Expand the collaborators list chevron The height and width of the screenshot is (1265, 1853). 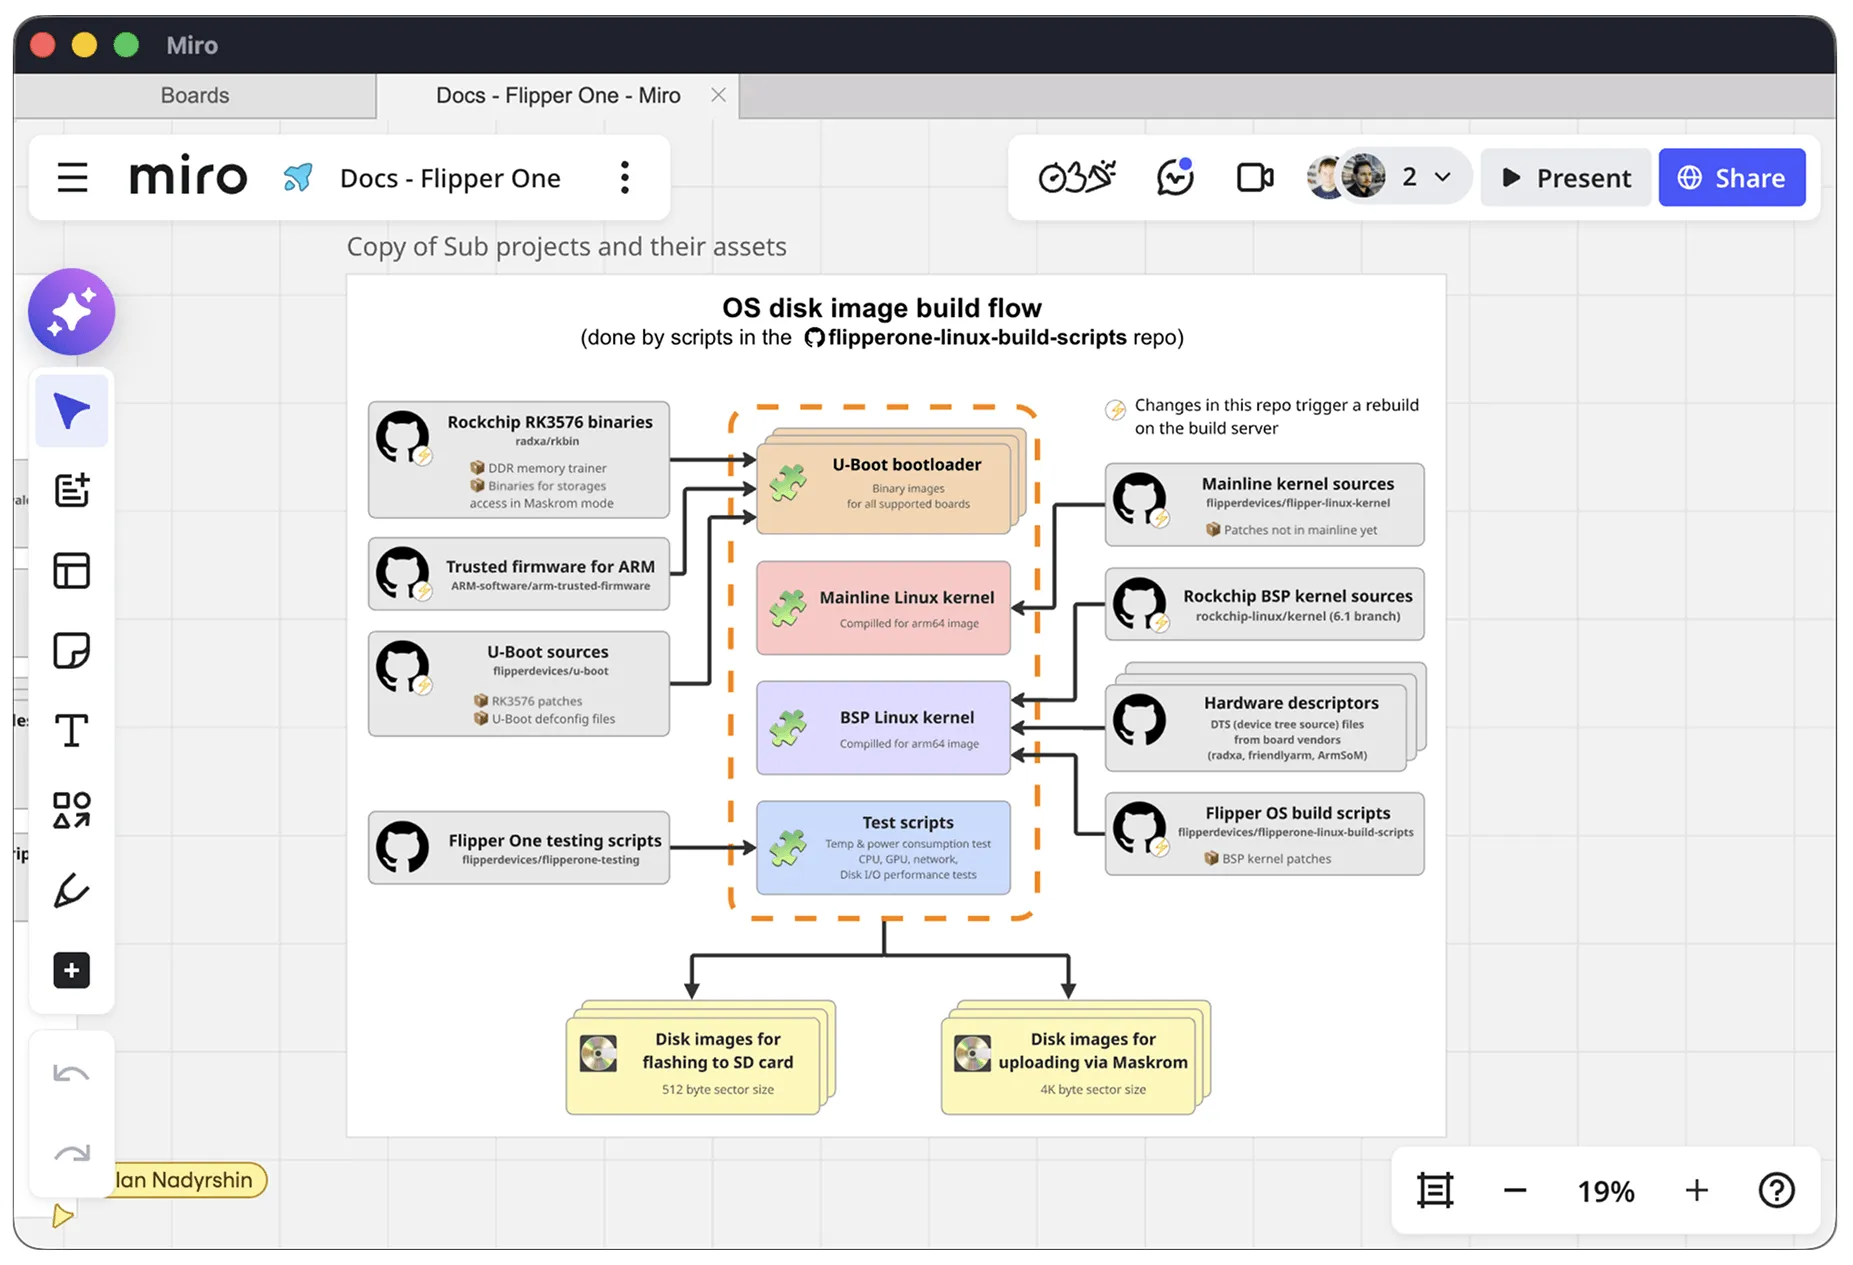click(x=1442, y=177)
